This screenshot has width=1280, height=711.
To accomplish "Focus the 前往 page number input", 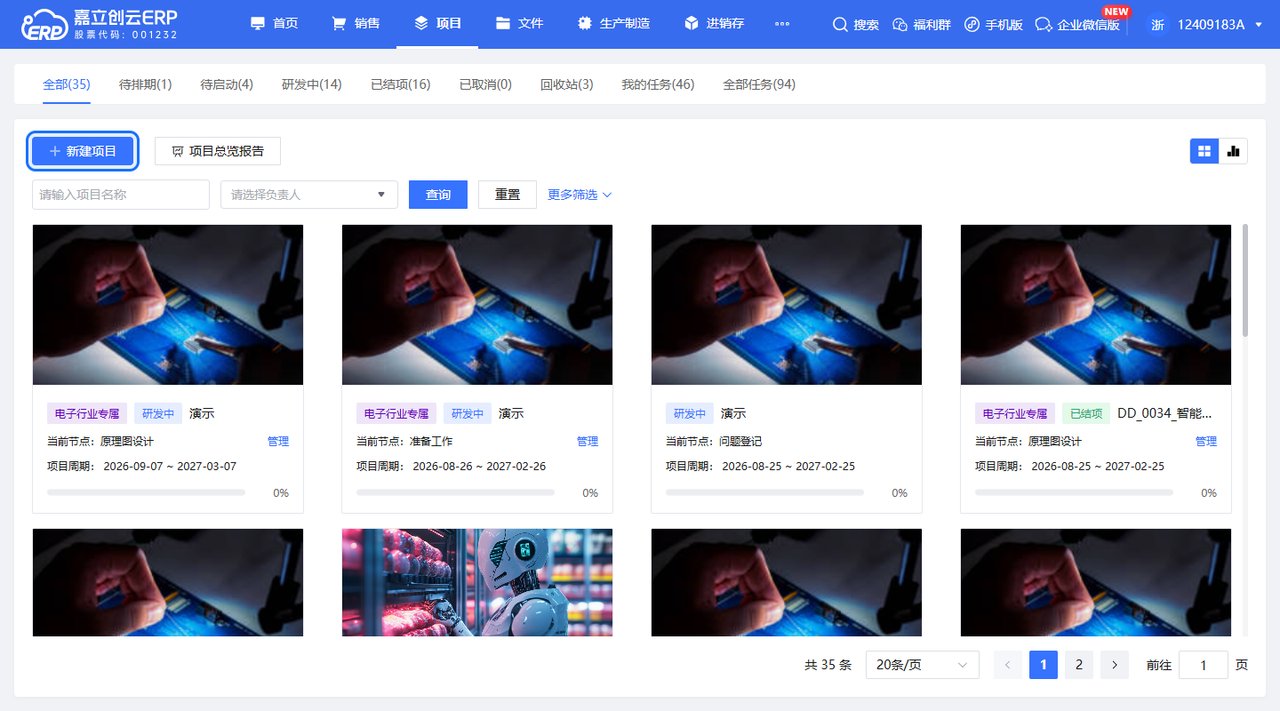I will 1203,665.
